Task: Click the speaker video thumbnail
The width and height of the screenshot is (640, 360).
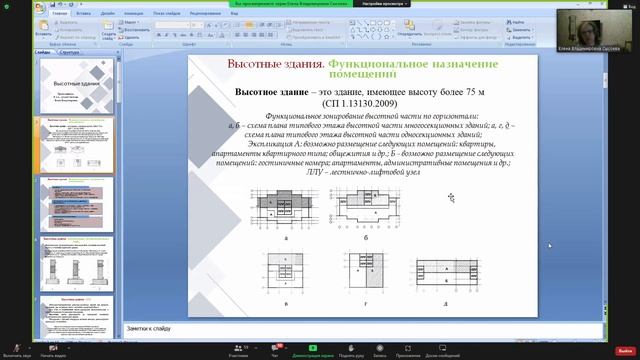Action: (x=594, y=31)
